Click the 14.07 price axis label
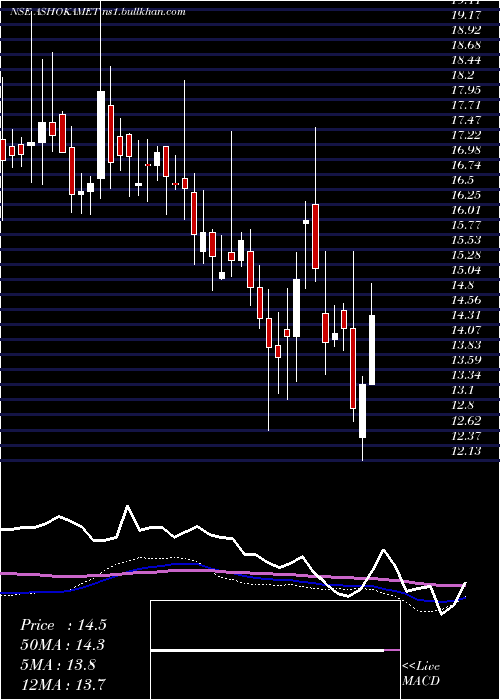500x700 pixels. [466, 330]
